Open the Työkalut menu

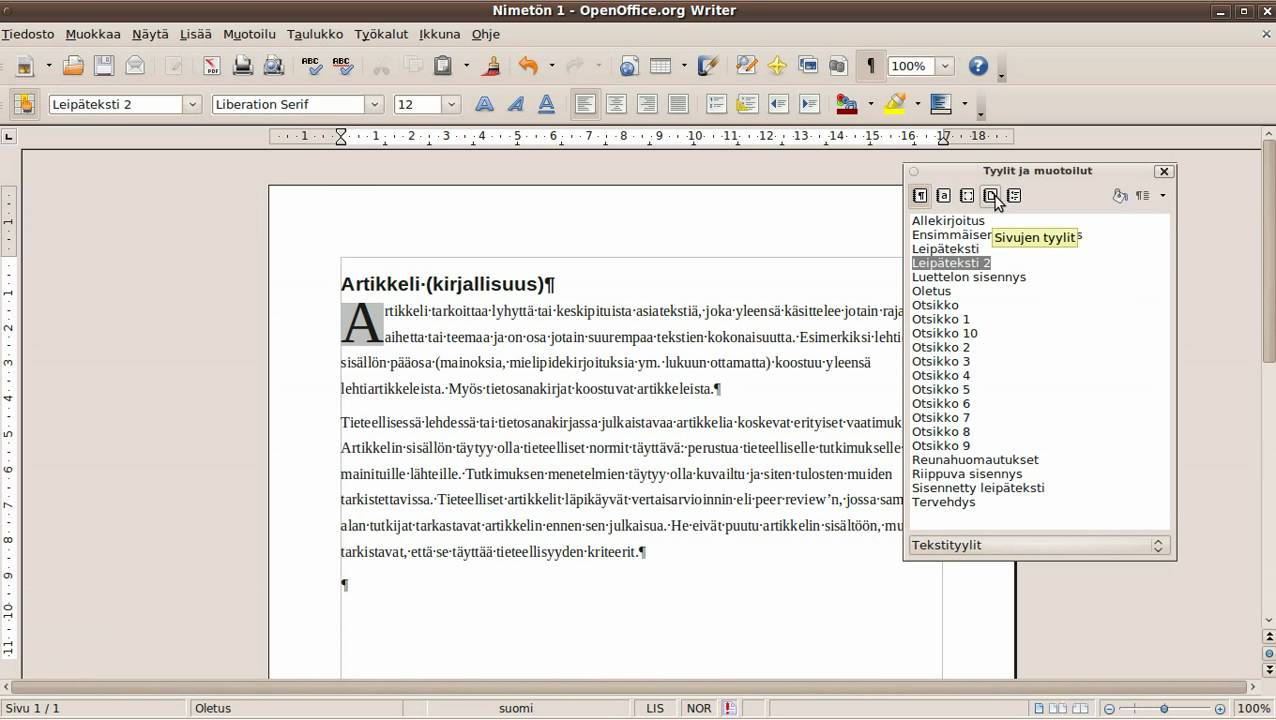[x=381, y=34]
